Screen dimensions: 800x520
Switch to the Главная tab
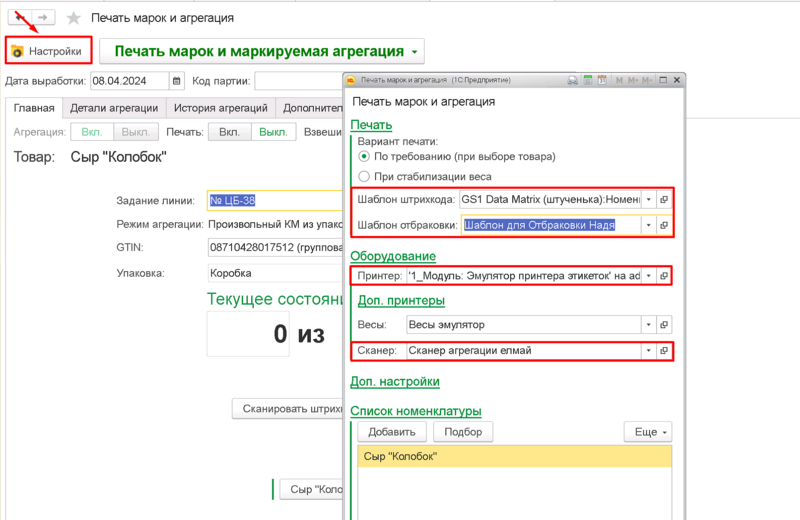(34, 108)
